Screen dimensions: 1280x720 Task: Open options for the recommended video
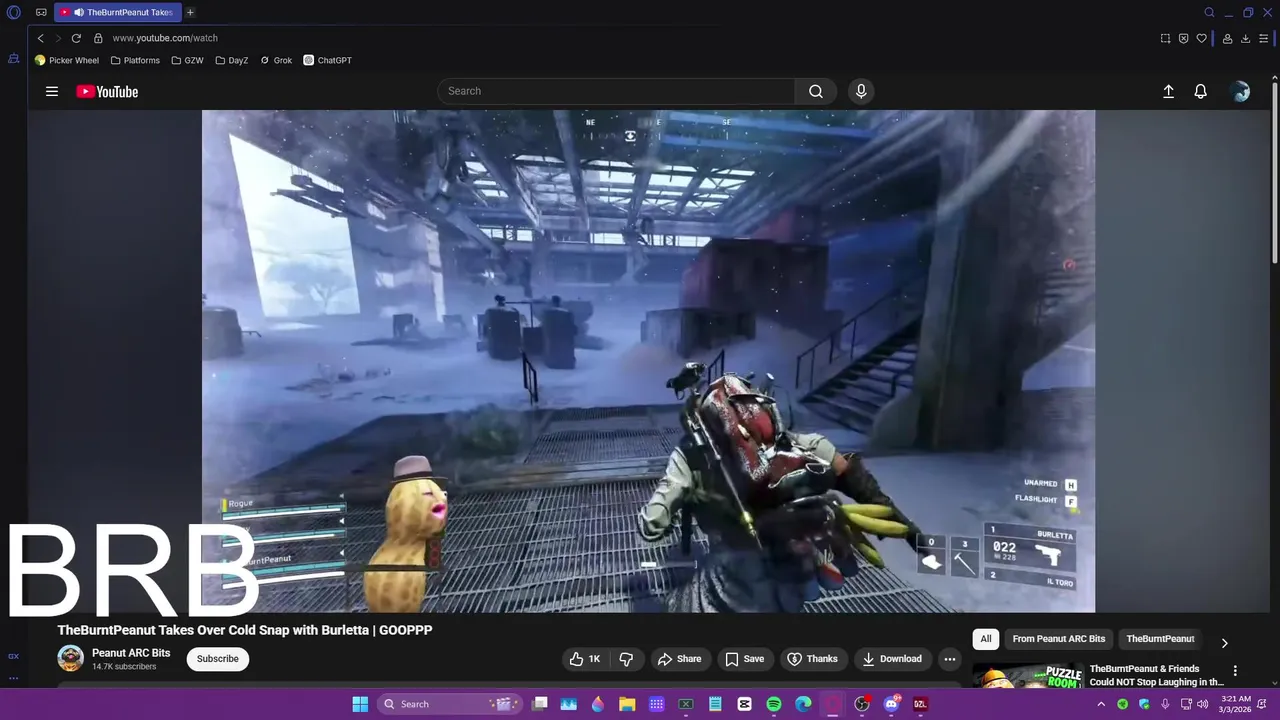pos(1235,671)
